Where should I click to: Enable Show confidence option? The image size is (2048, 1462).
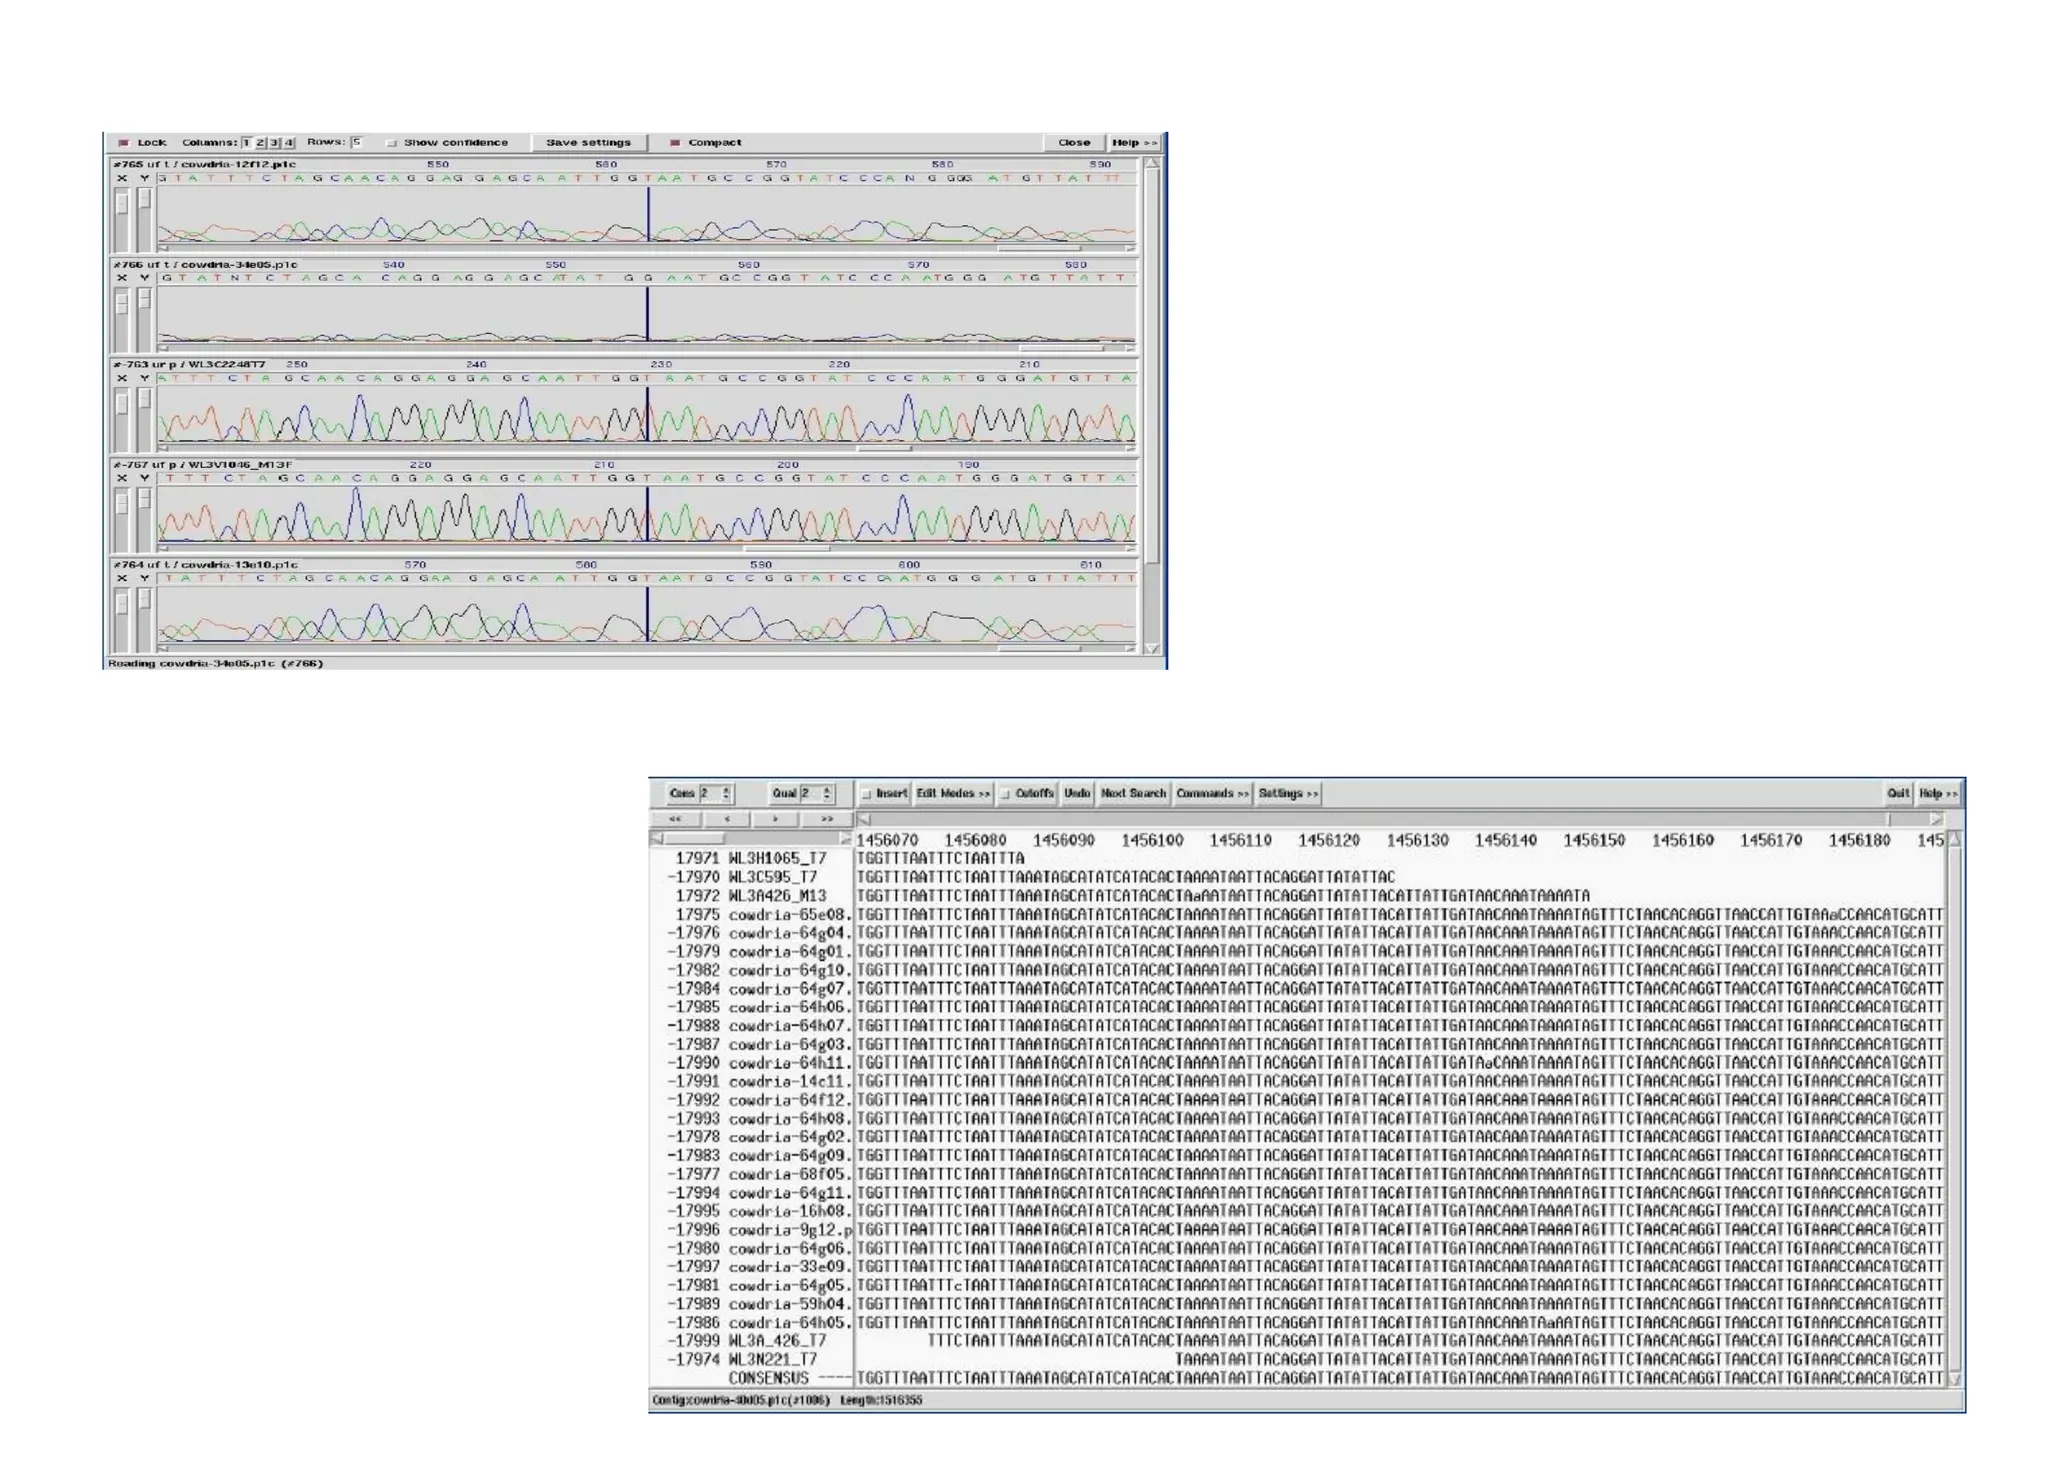click(392, 143)
